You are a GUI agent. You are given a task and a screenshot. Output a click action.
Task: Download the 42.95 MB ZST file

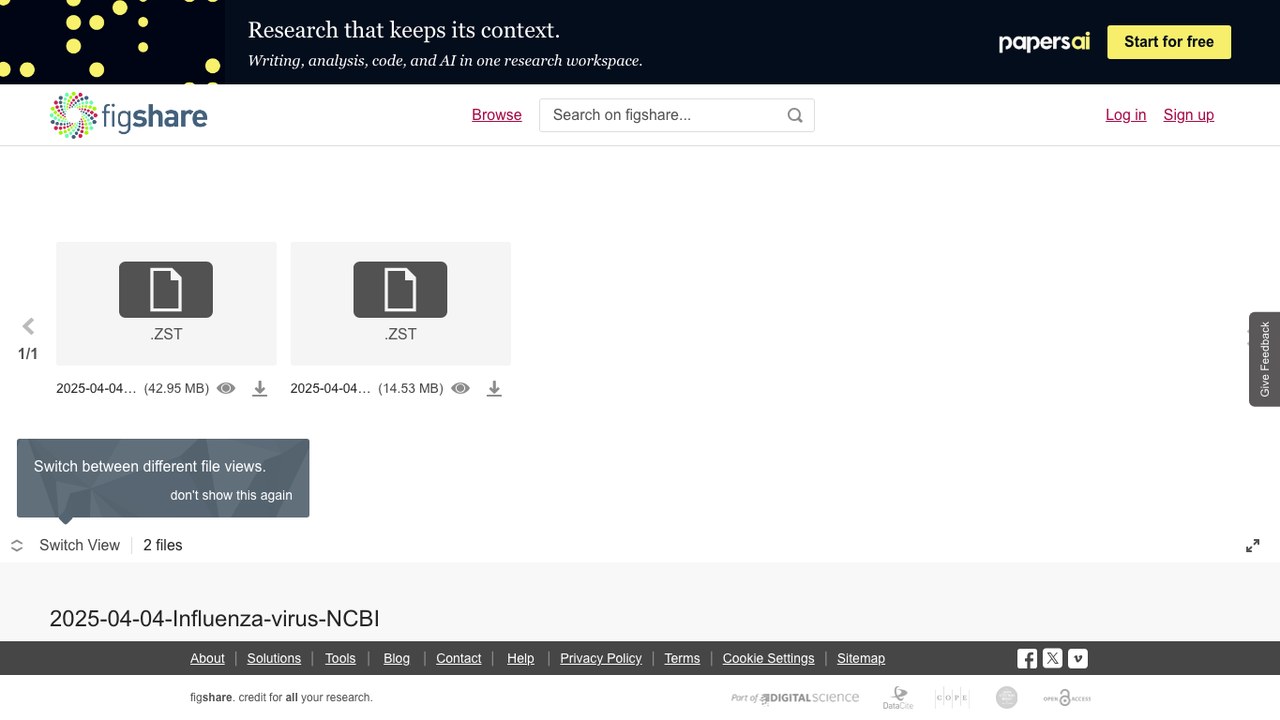point(259,389)
